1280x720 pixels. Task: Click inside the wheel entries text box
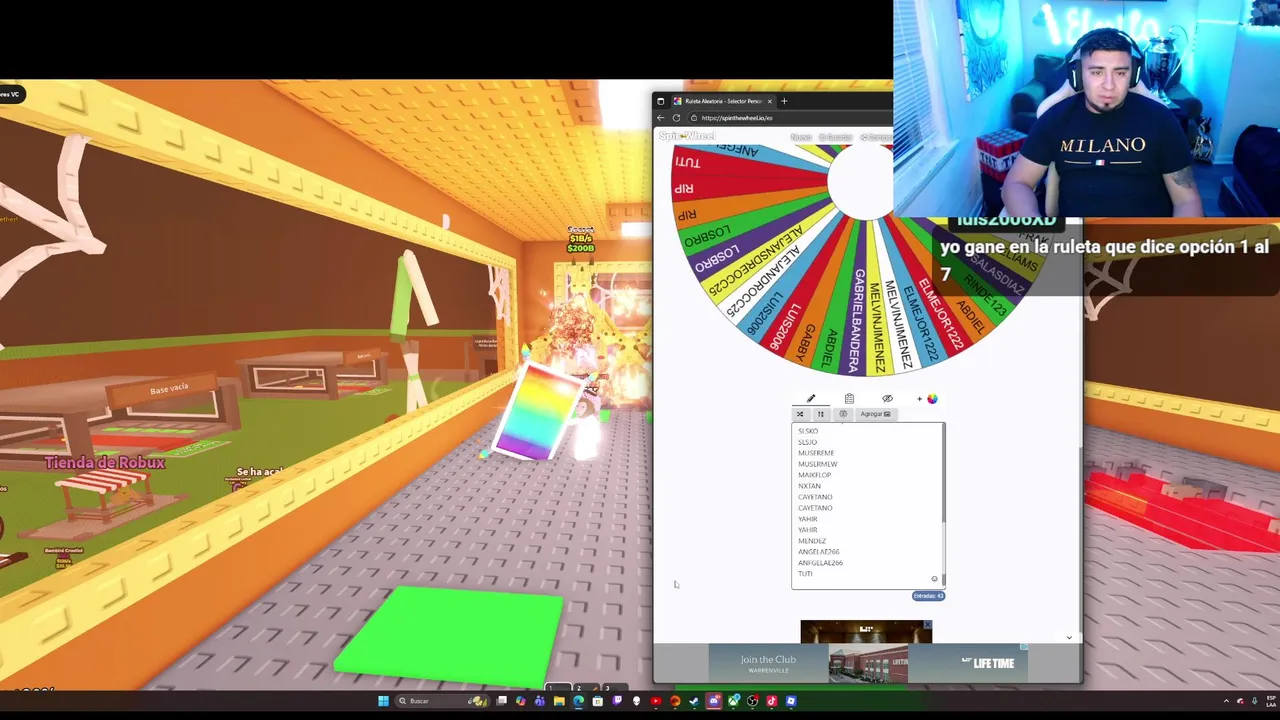tap(867, 505)
